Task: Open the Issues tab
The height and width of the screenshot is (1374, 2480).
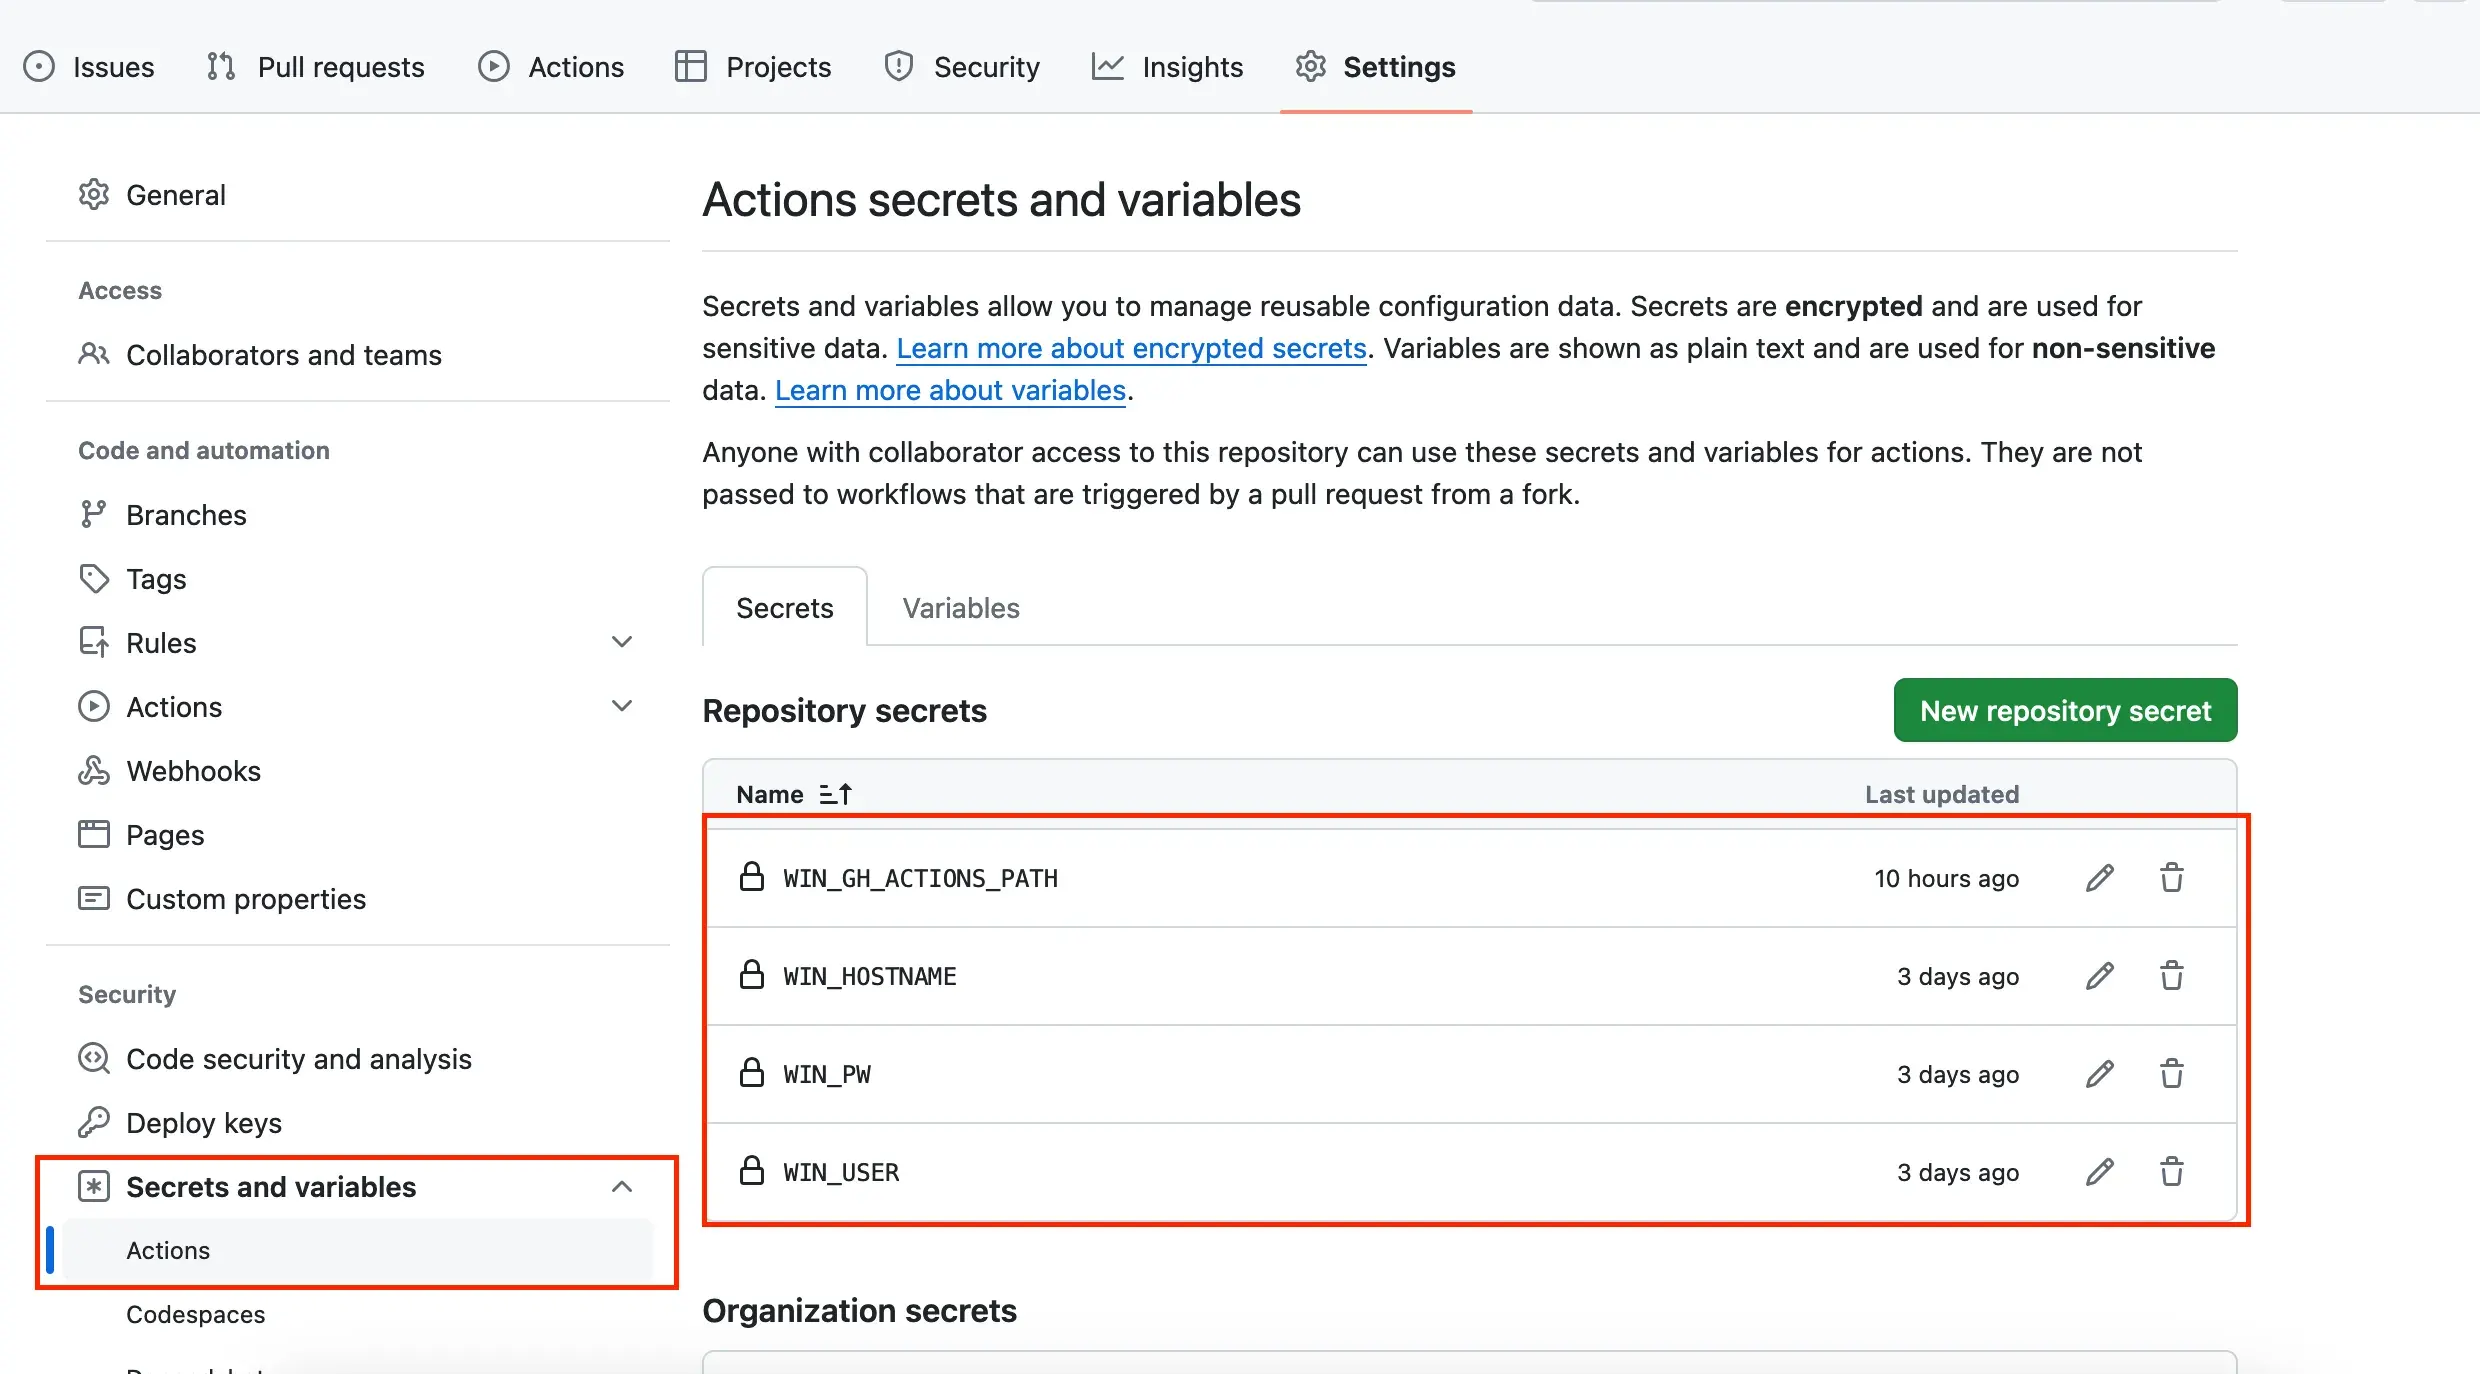Action: [x=89, y=67]
